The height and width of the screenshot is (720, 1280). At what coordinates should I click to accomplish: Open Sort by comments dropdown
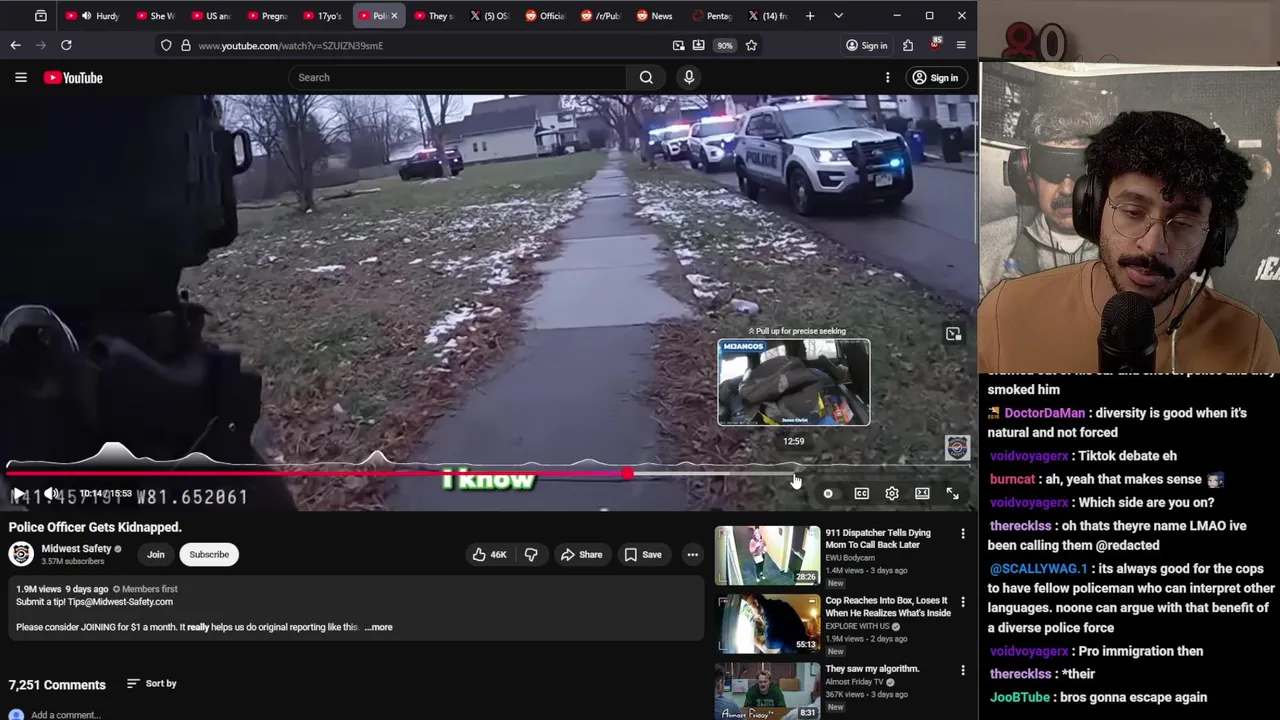(x=151, y=683)
